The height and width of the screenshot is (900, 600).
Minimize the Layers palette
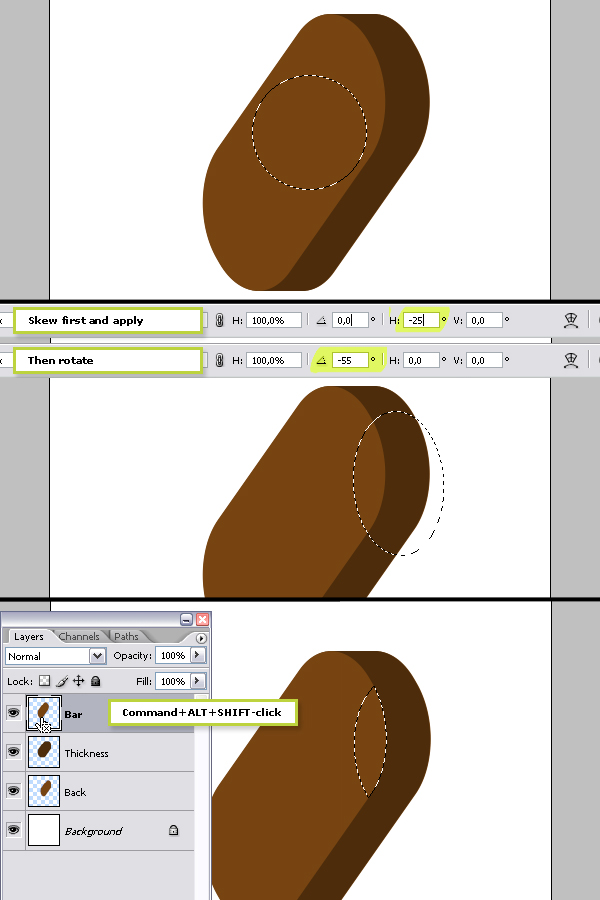[186, 619]
